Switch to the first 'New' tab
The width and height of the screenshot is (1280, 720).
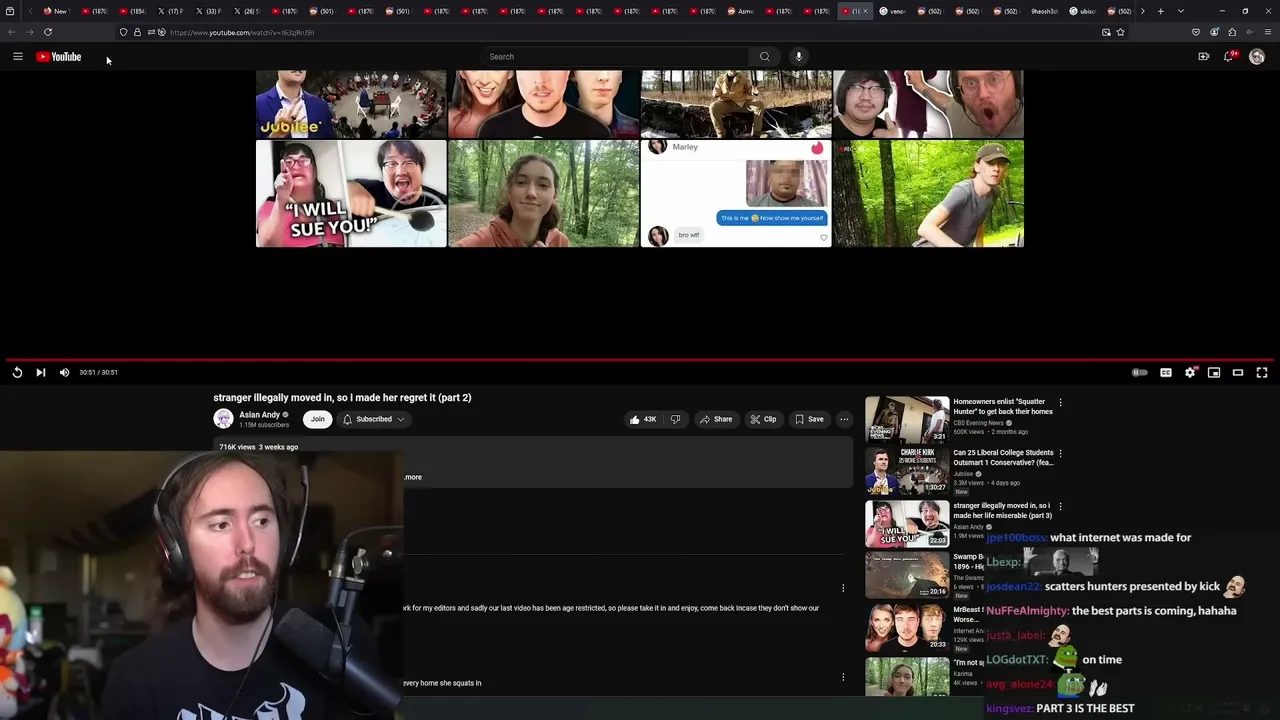click(56, 11)
